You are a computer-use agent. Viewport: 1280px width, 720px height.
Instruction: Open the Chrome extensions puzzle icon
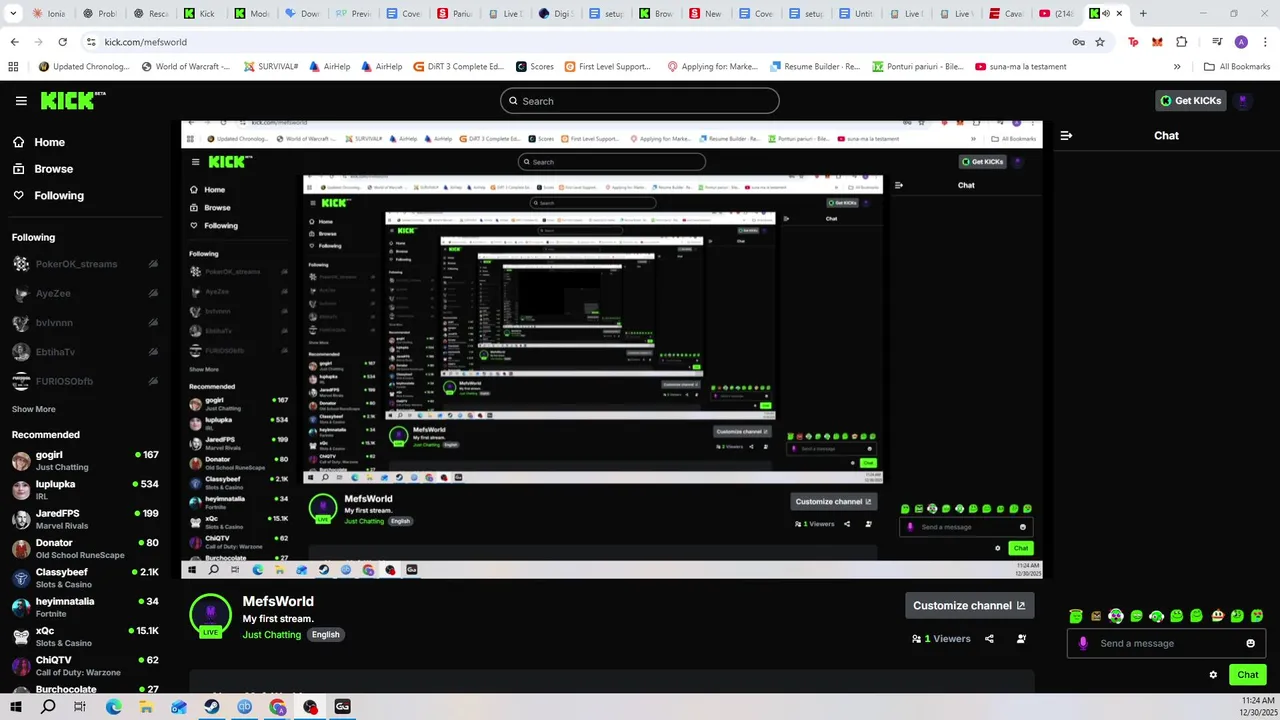coord(1182,42)
